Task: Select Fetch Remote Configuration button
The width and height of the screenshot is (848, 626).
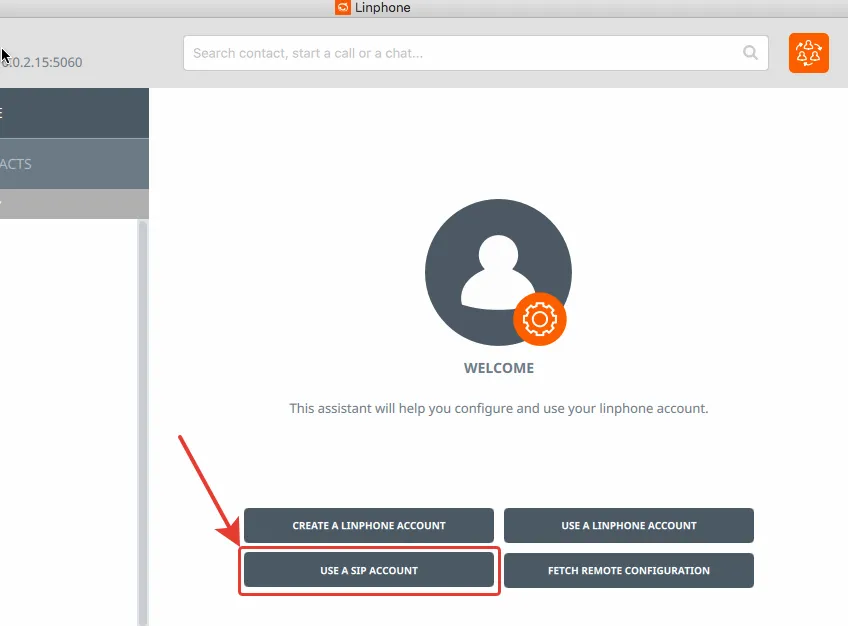Action: [x=628, y=570]
